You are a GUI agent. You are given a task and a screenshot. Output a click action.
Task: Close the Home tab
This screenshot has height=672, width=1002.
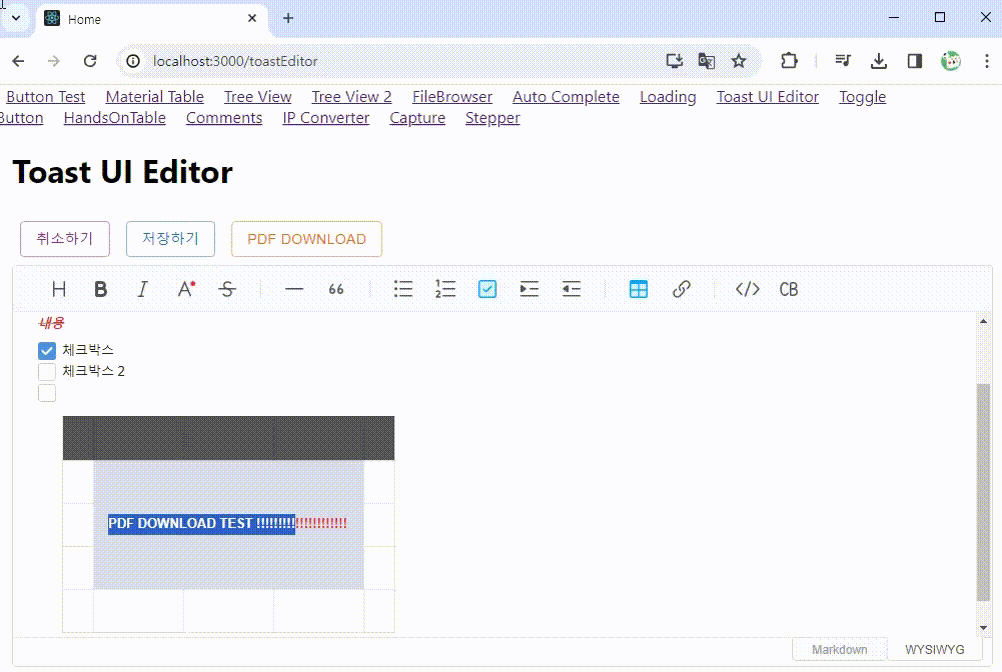[252, 19]
